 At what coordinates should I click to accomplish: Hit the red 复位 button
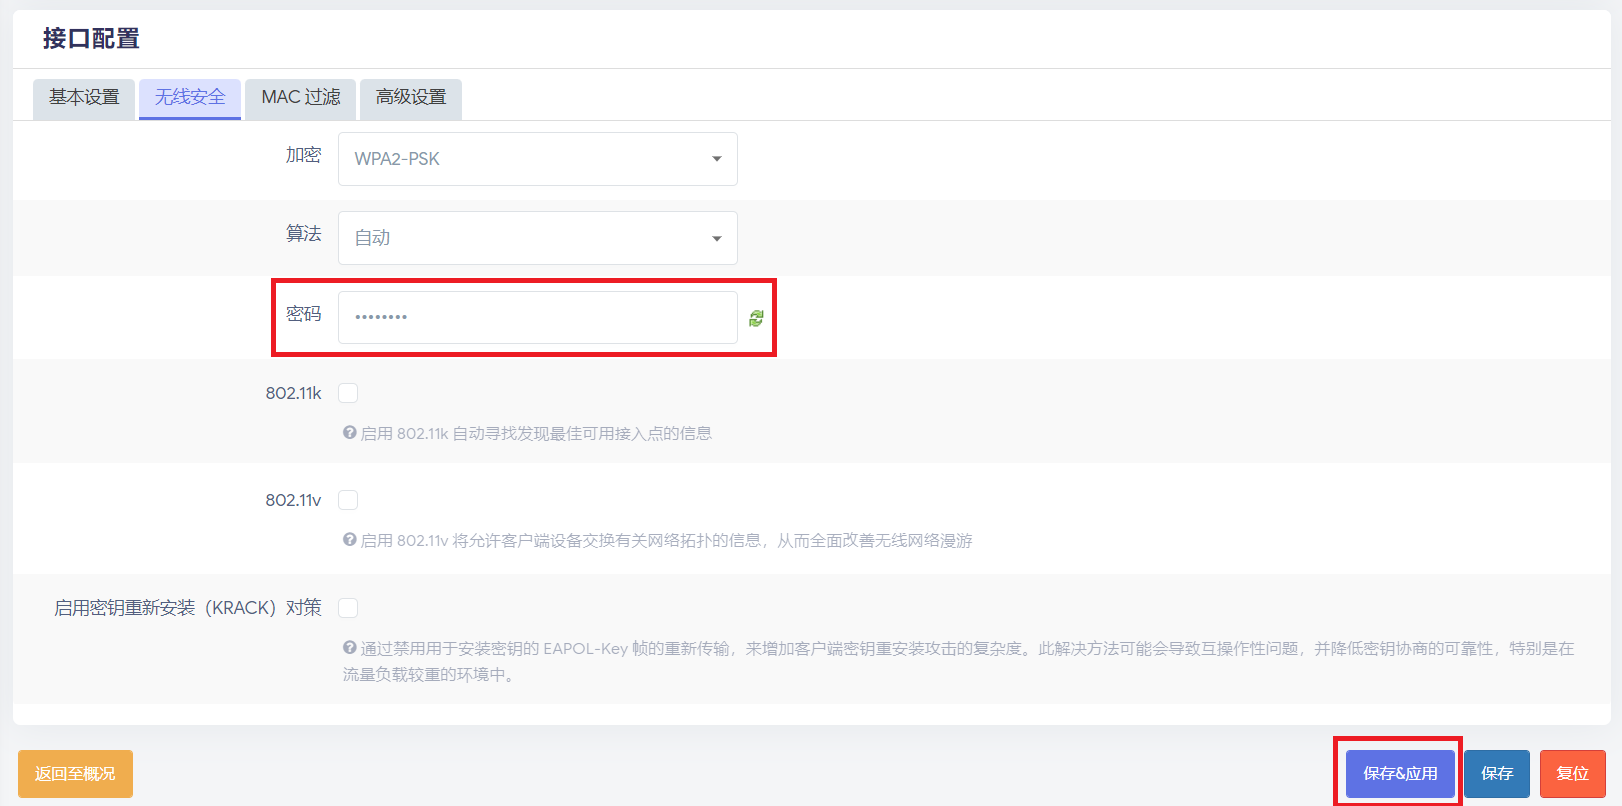[1572, 773]
